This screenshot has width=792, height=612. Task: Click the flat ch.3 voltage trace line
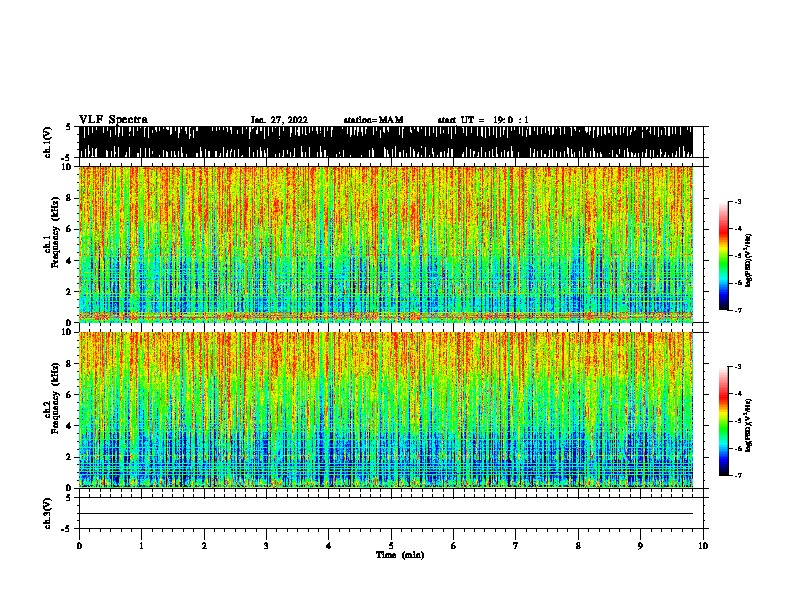click(386, 514)
